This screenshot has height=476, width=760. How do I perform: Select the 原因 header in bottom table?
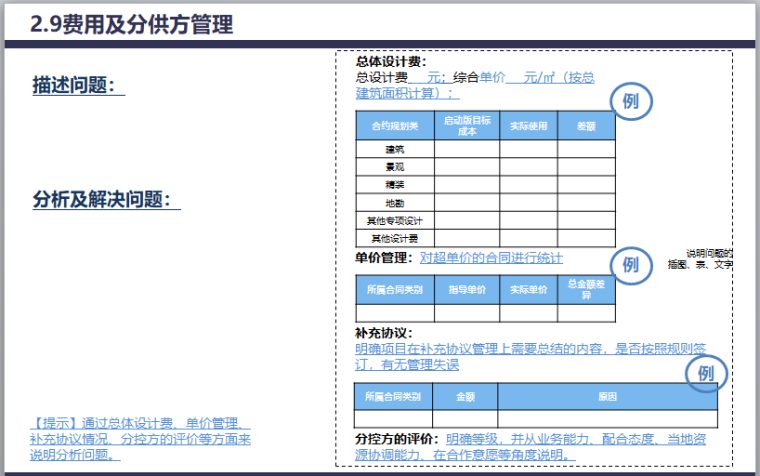pos(607,396)
